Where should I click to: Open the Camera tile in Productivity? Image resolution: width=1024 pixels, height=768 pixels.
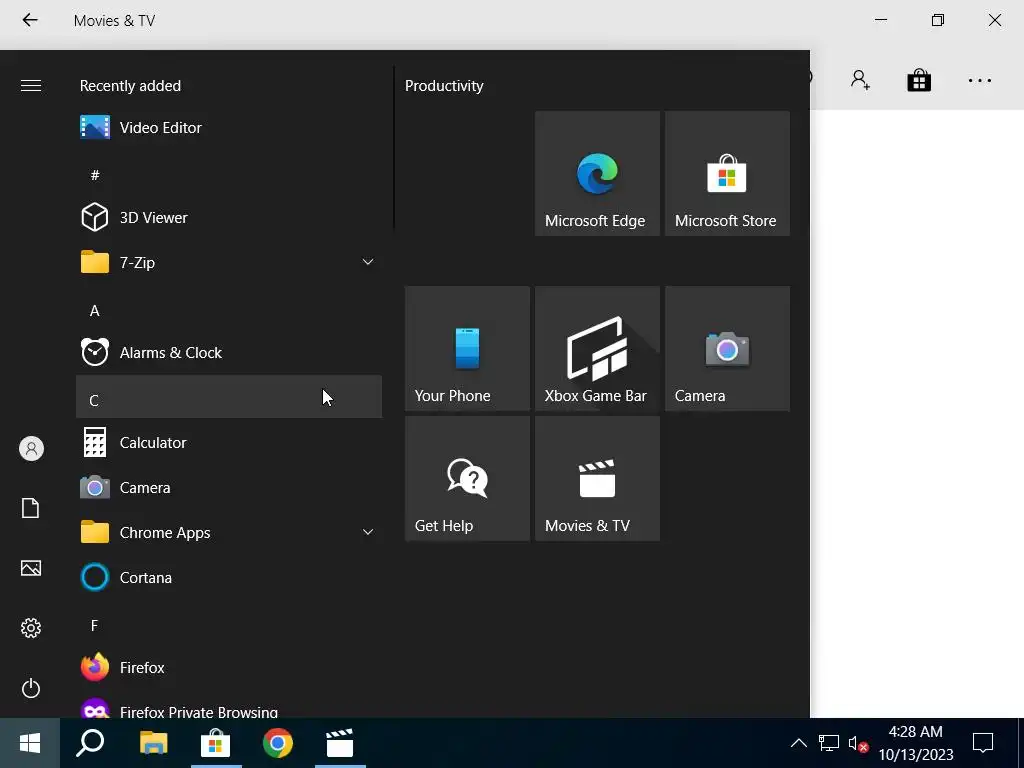[x=727, y=348]
